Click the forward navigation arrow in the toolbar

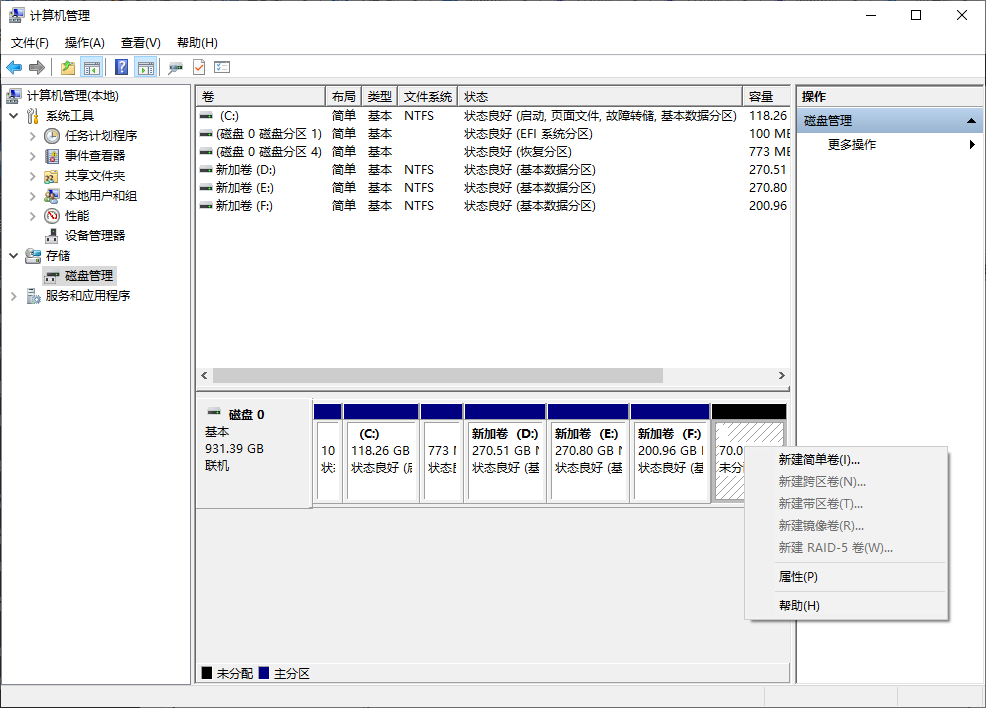[x=36, y=67]
